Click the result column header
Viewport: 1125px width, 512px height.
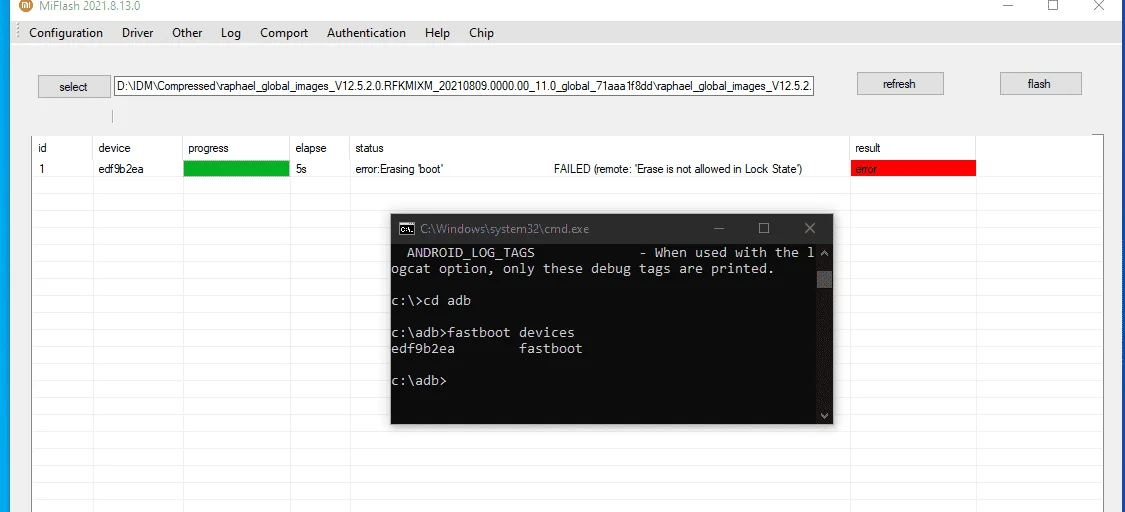click(x=867, y=148)
